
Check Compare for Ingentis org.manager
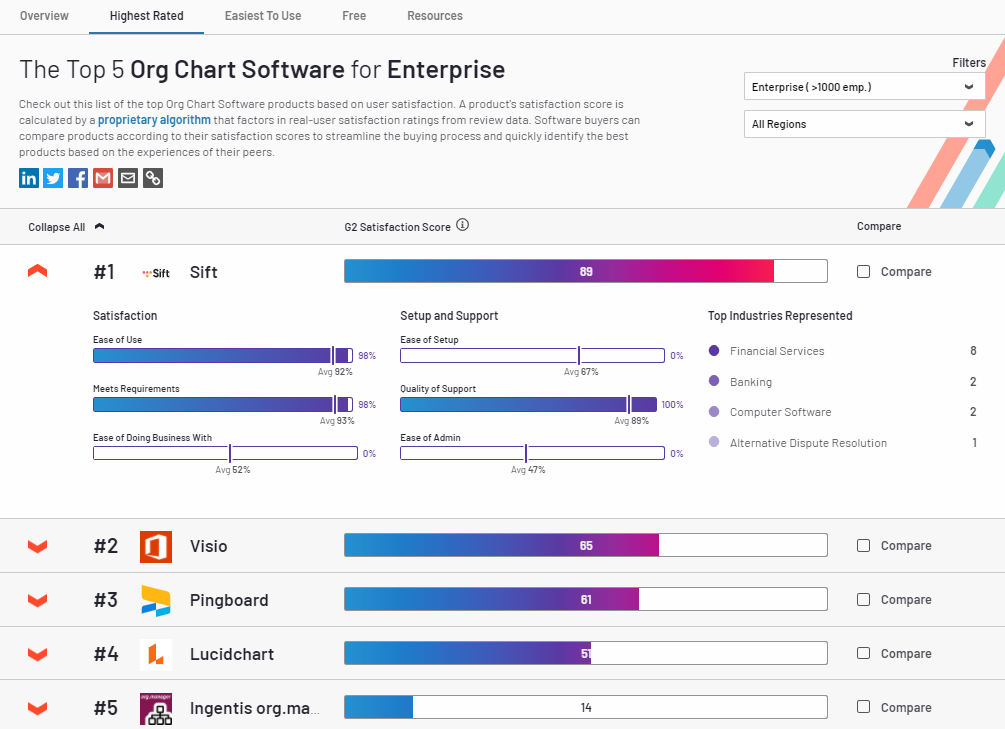[863, 707]
